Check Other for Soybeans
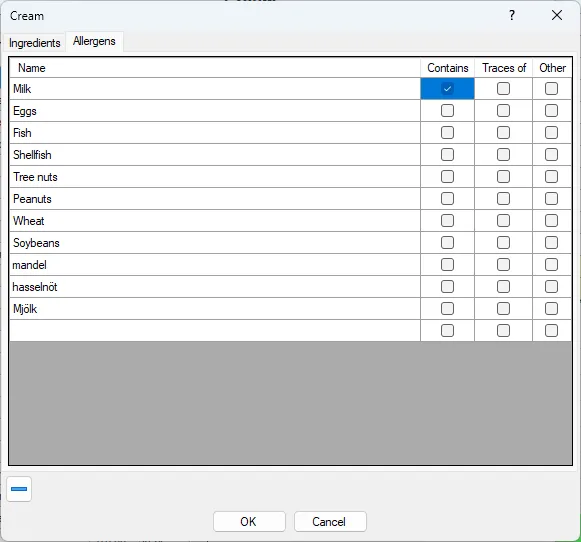Screen dimensions: 581x542 pos(551,243)
